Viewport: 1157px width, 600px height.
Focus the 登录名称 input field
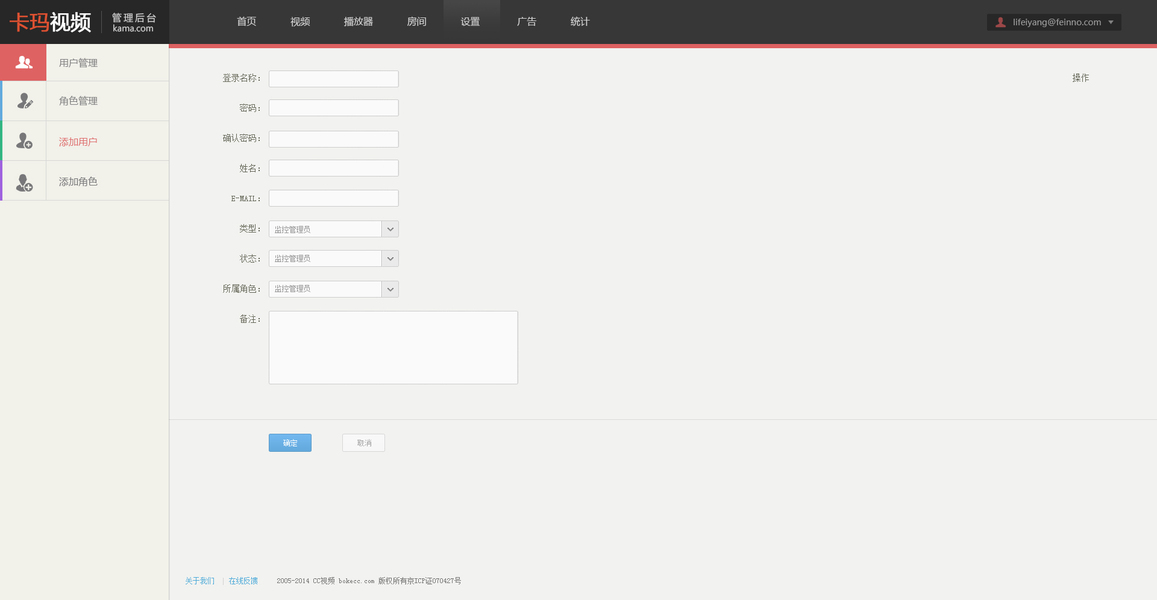click(334, 78)
